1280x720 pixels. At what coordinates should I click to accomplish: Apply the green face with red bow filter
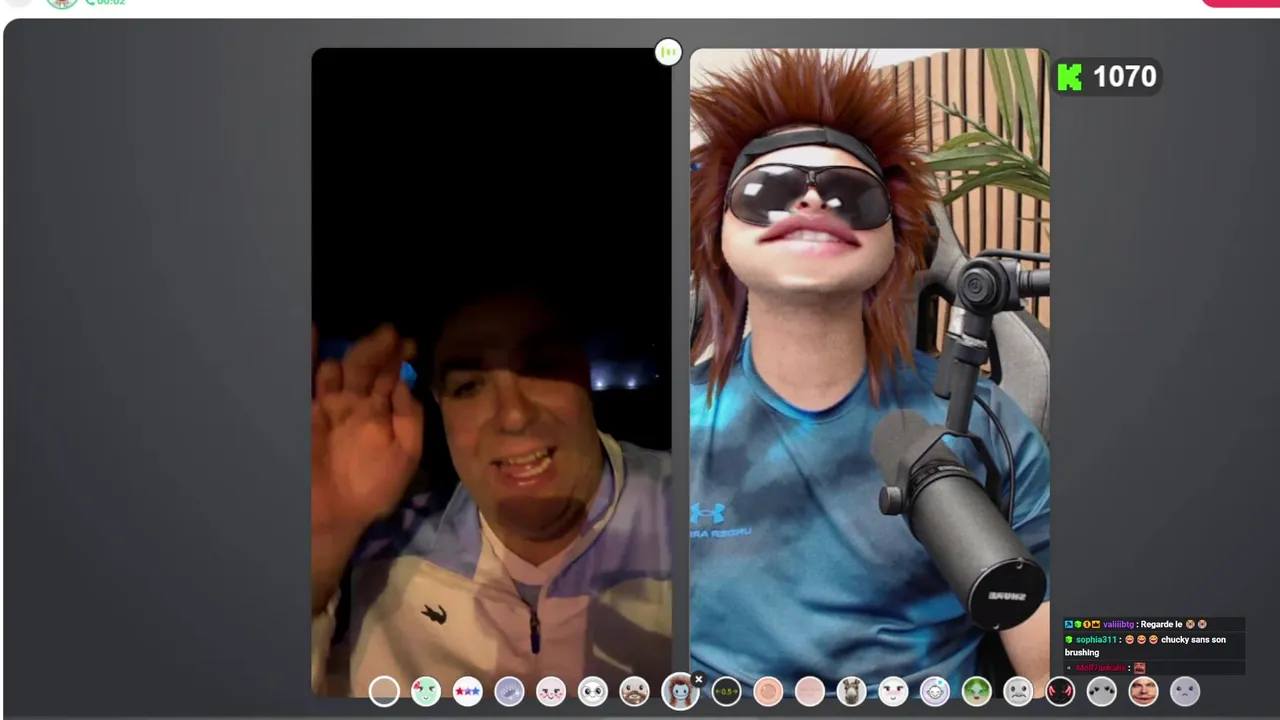pyautogui.click(x=426, y=691)
